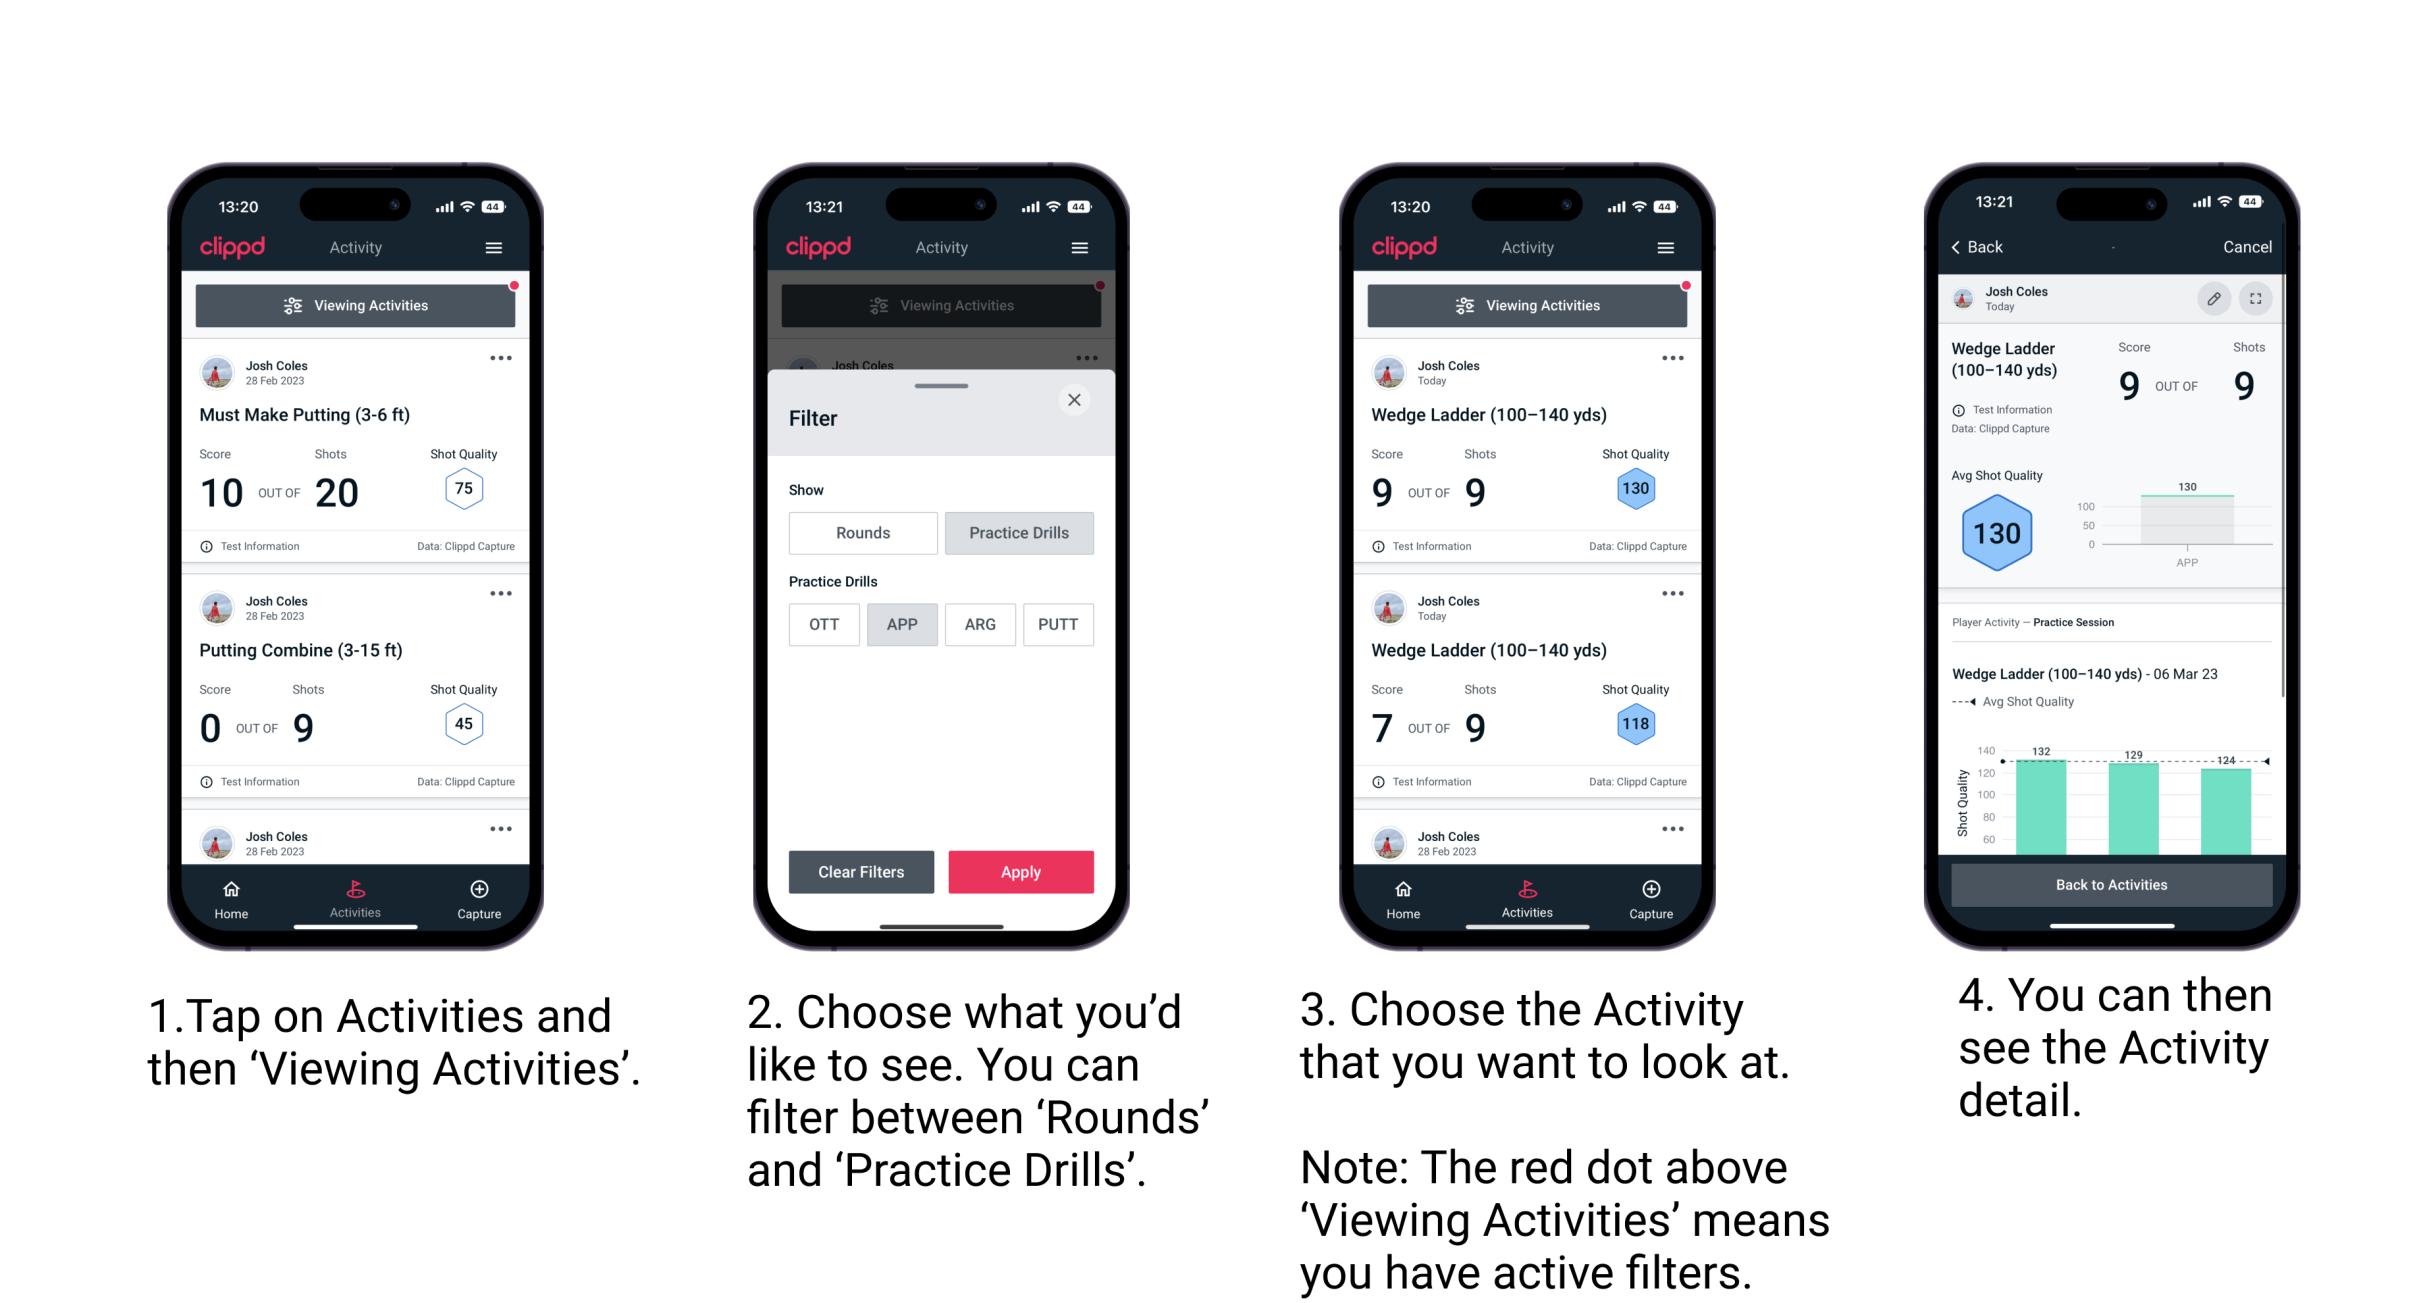Toggle the Practice Drills filter option
This screenshot has width=2423, height=1303.
tap(1019, 533)
